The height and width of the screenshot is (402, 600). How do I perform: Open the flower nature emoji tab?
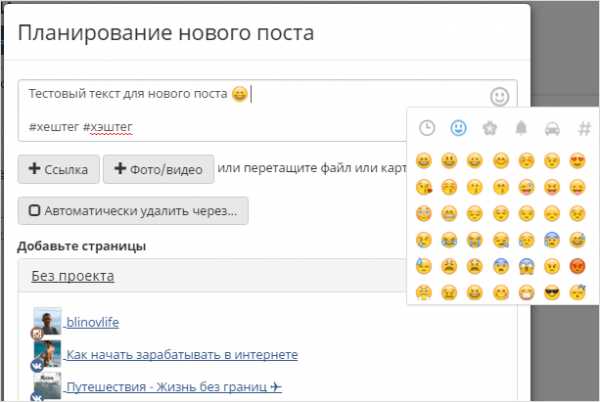490,128
